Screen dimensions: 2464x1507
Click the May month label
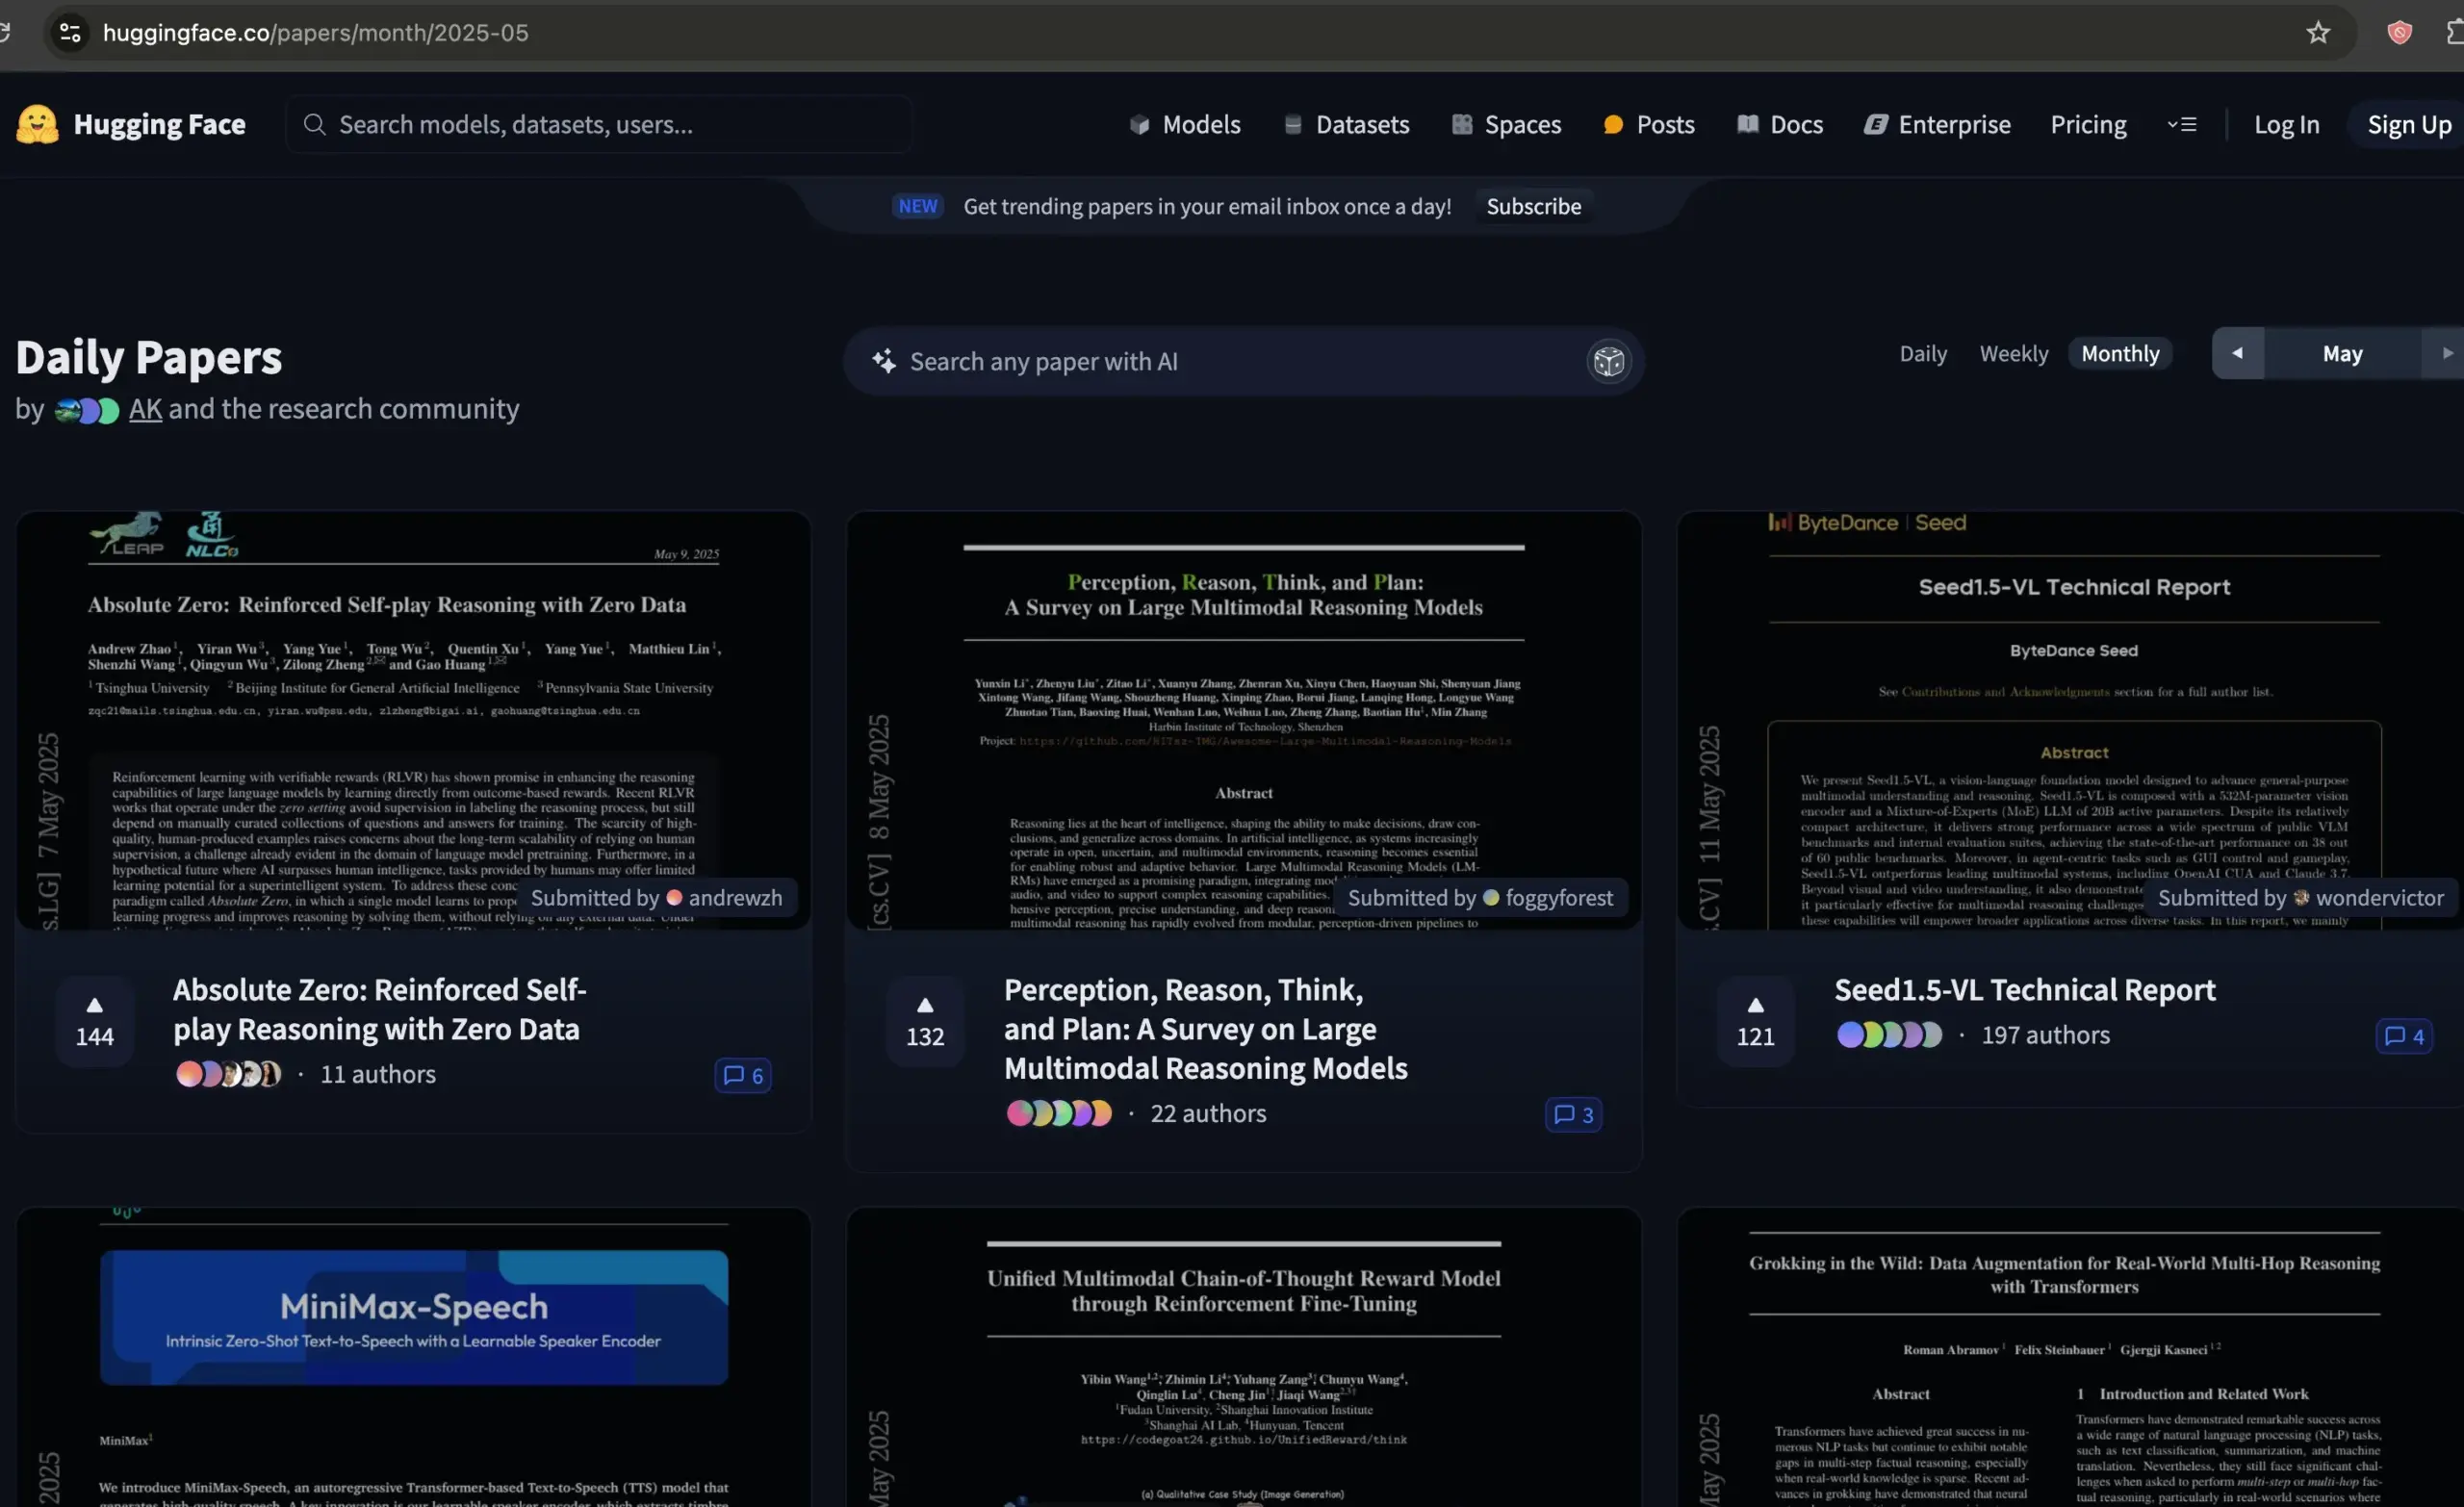click(2342, 353)
